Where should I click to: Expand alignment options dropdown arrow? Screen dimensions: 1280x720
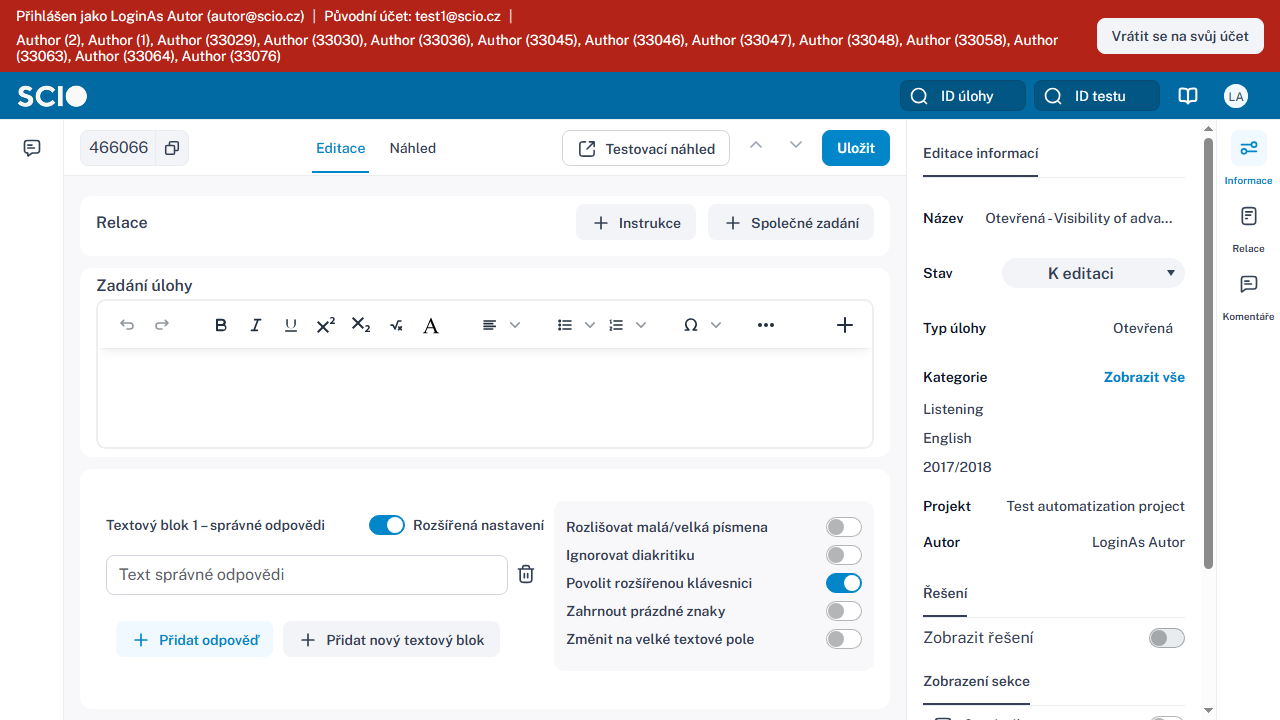(515, 325)
